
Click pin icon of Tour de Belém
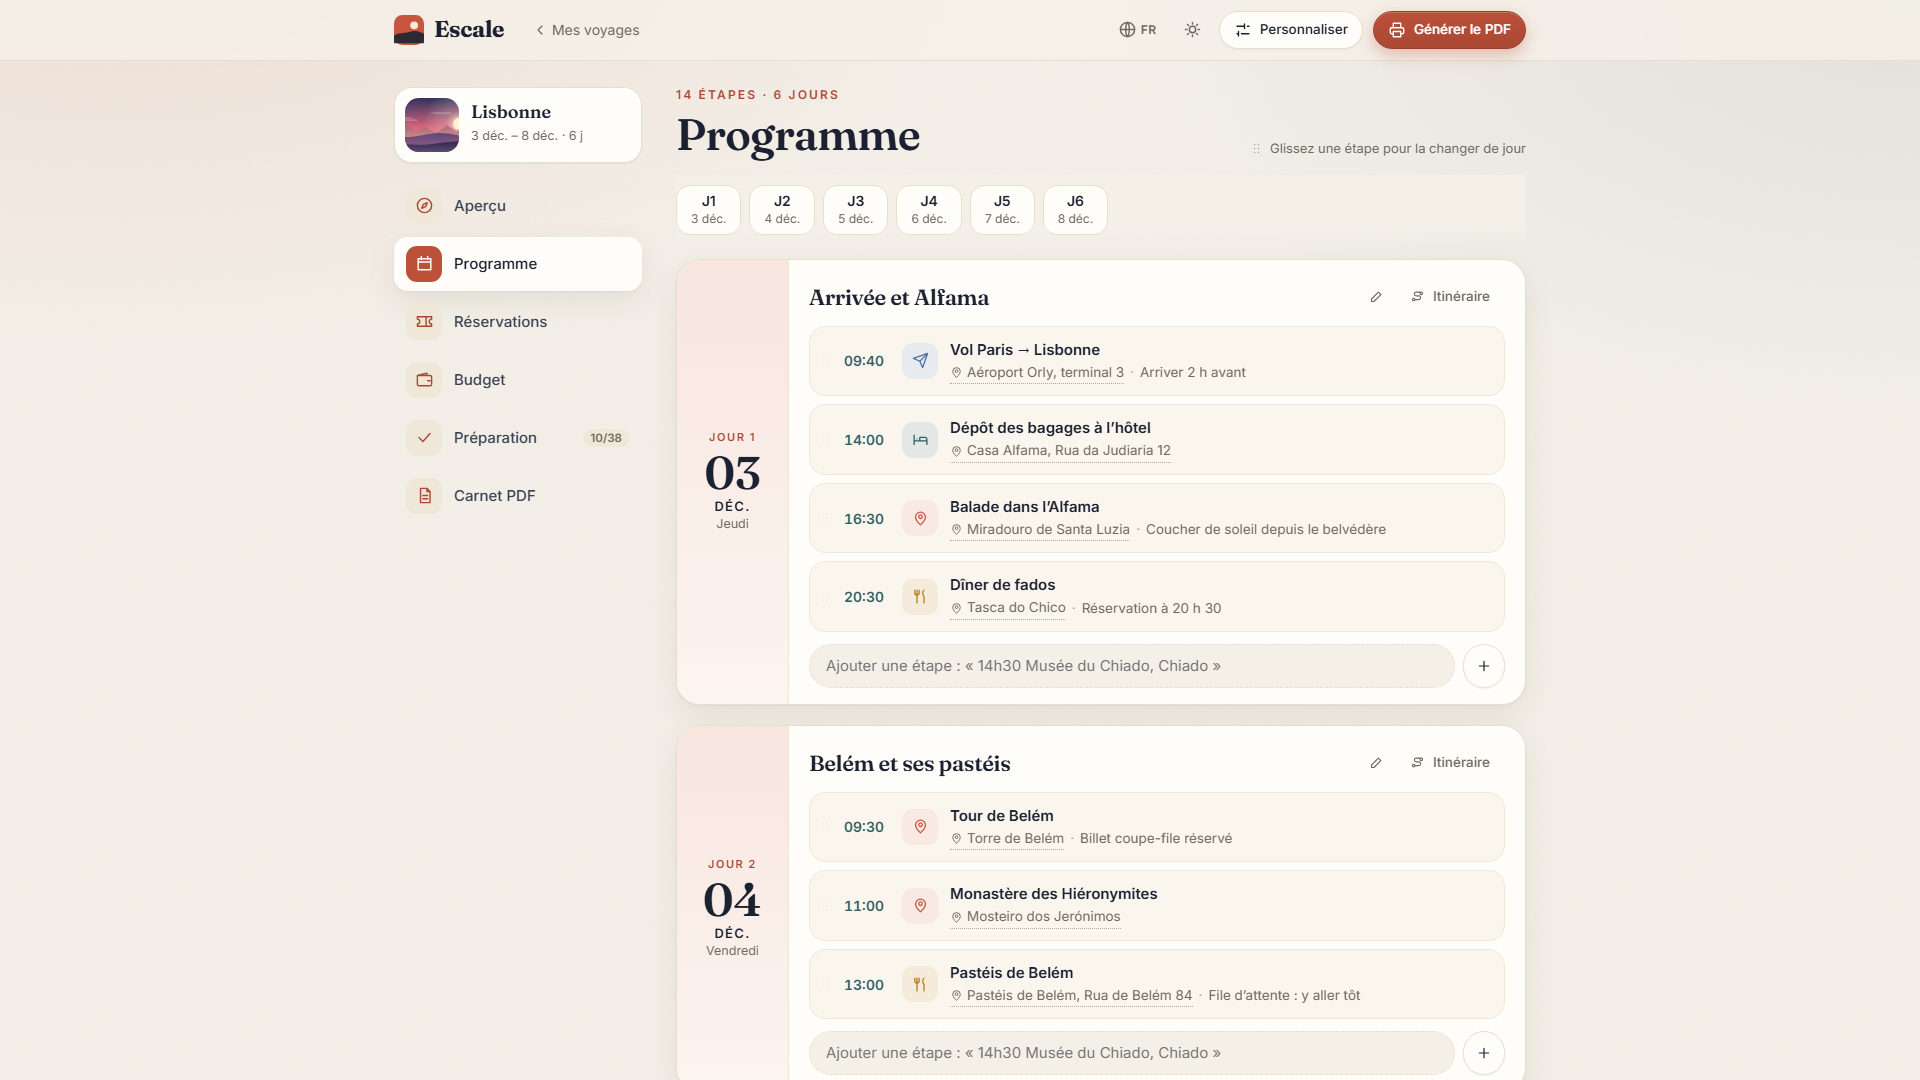(x=920, y=827)
